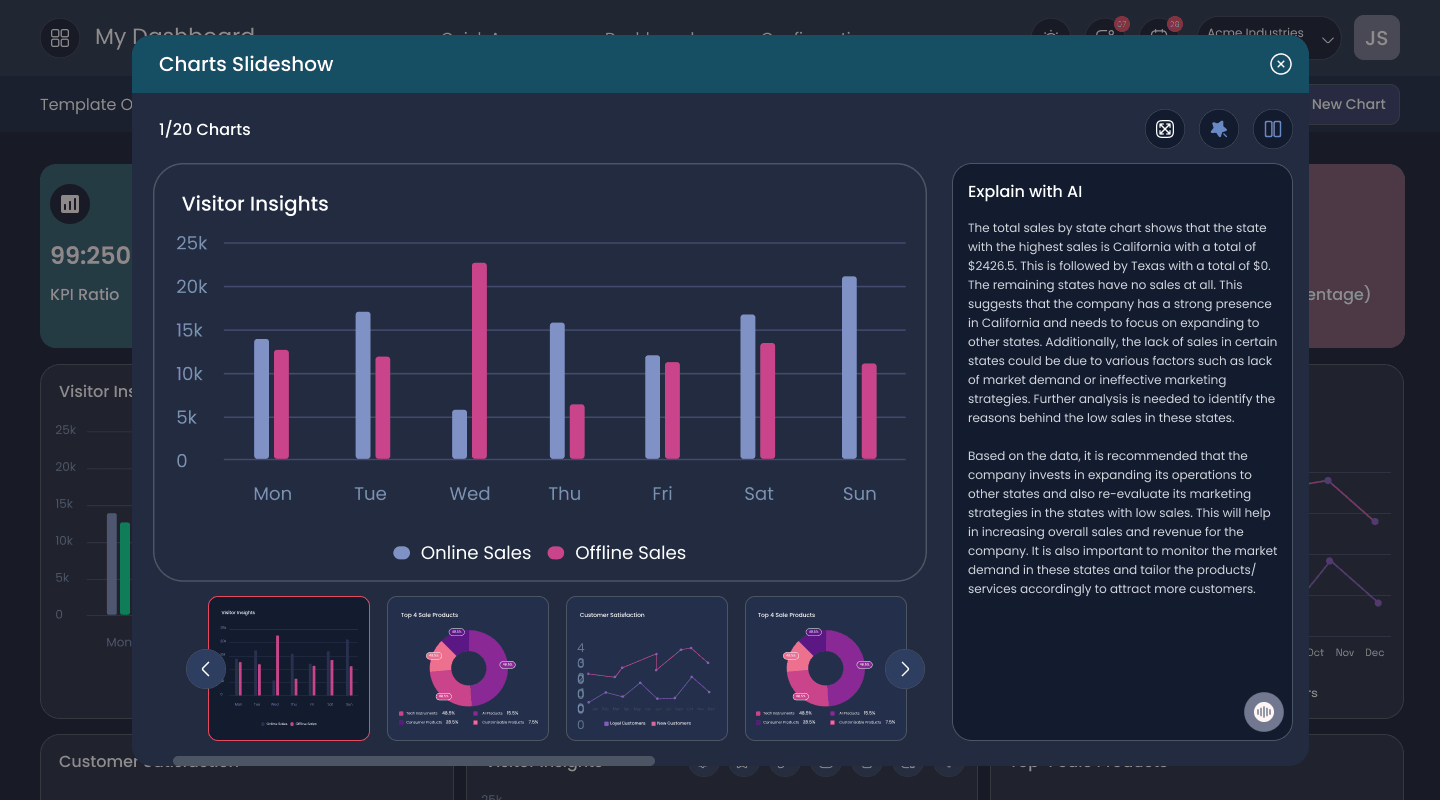Toggle the split columns layout icon

(1273, 129)
